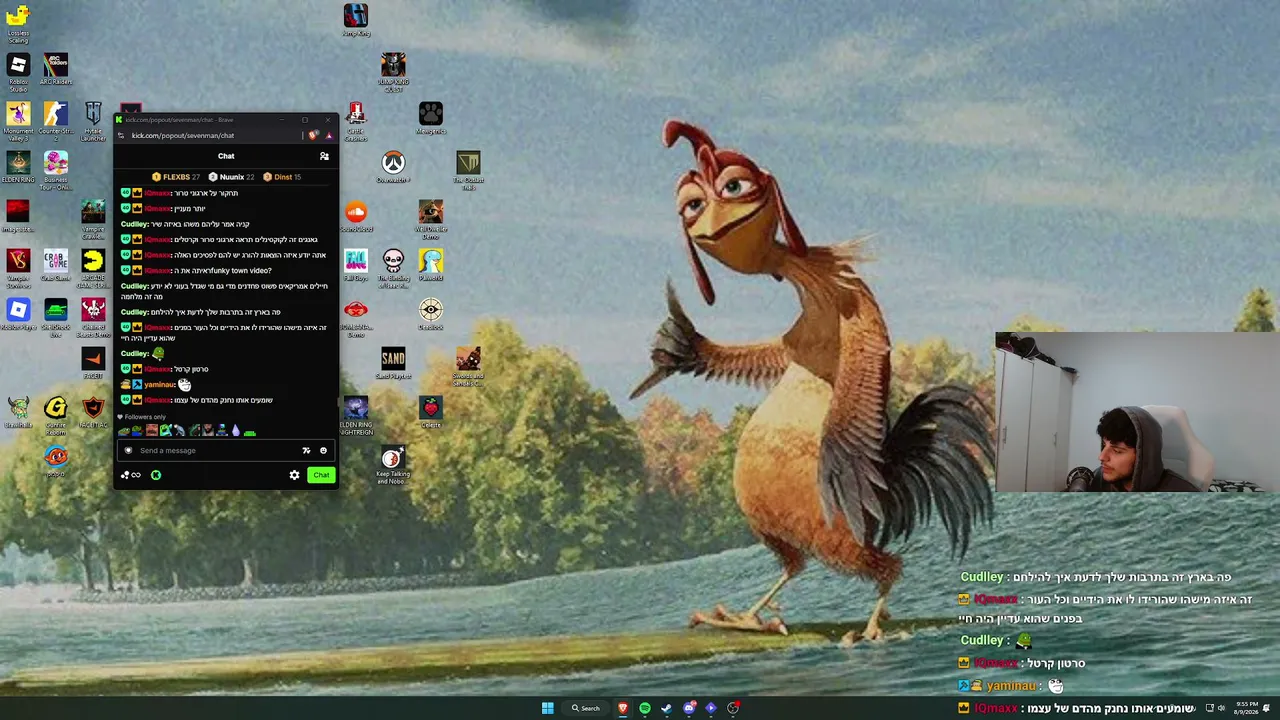This screenshot has width=1280, height=720.
Task: Open Lossless Scaling desktop shortcut
Action: [x=18, y=22]
